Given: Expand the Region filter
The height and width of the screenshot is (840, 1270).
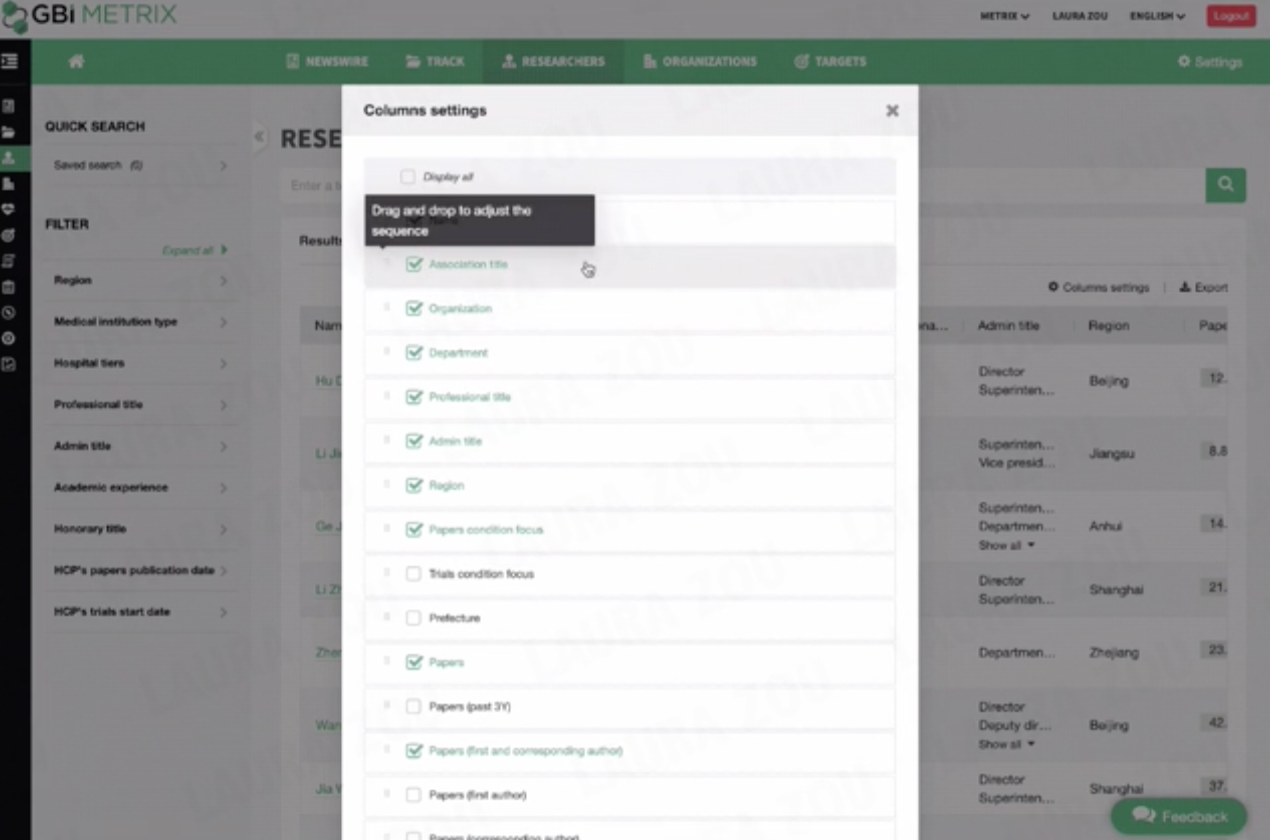Looking at the screenshot, I should [140, 281].
